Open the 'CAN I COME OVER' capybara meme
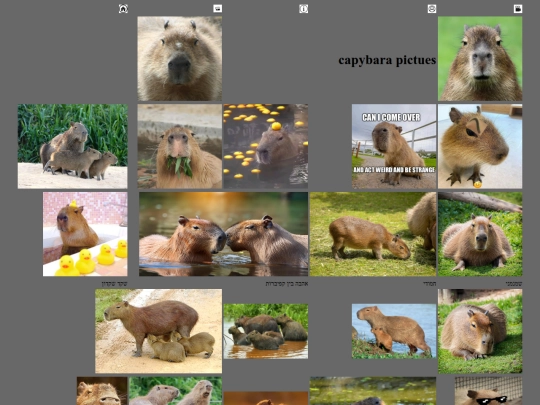Image resolution: width=540 pixels, height=405 pixels. (x=394, y=146)
